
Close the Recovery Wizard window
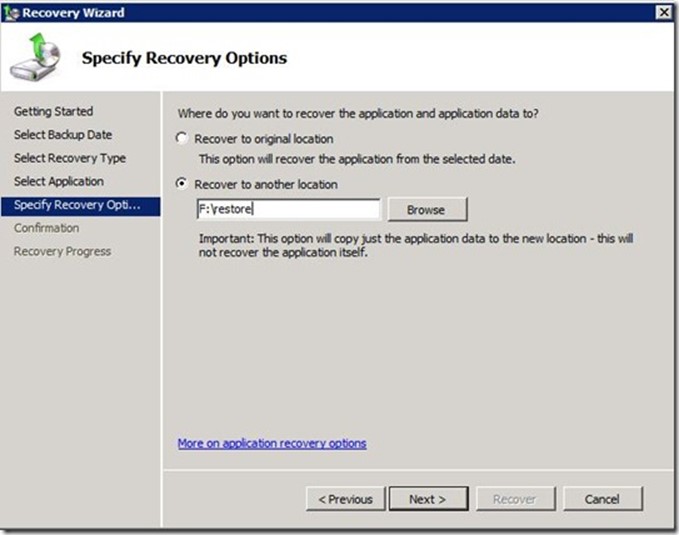pos(664,11)
